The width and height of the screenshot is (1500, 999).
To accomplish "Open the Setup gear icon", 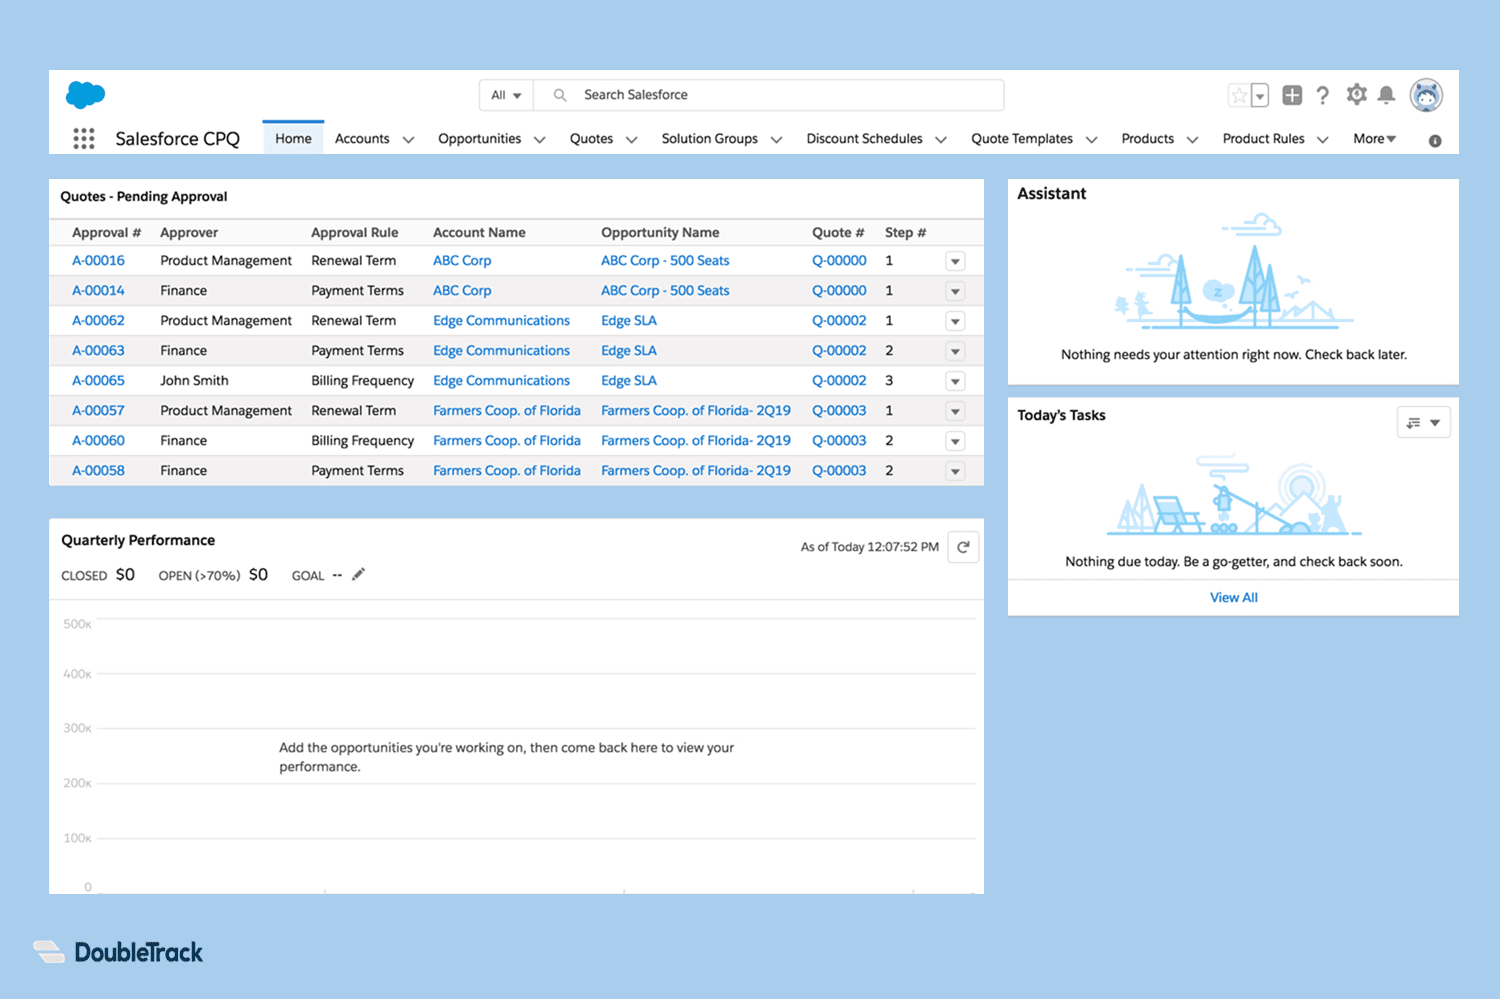I will tap(1356, 95).
